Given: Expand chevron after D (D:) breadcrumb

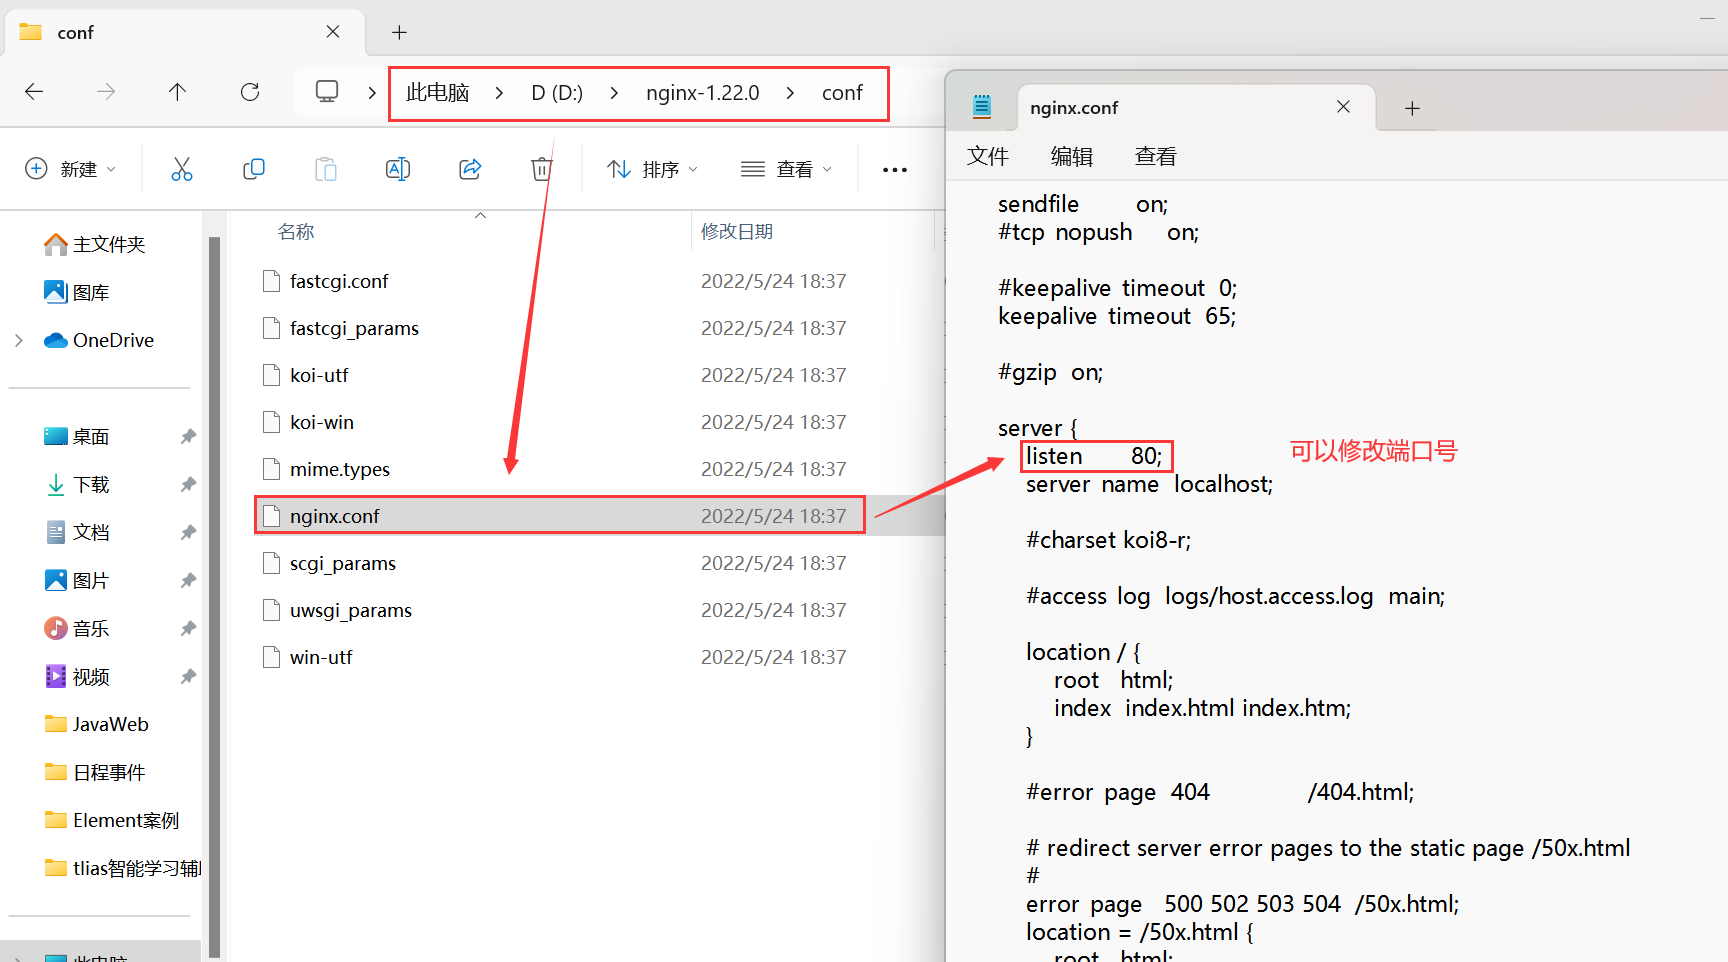Looking at the screenshot, I should 614,93.
